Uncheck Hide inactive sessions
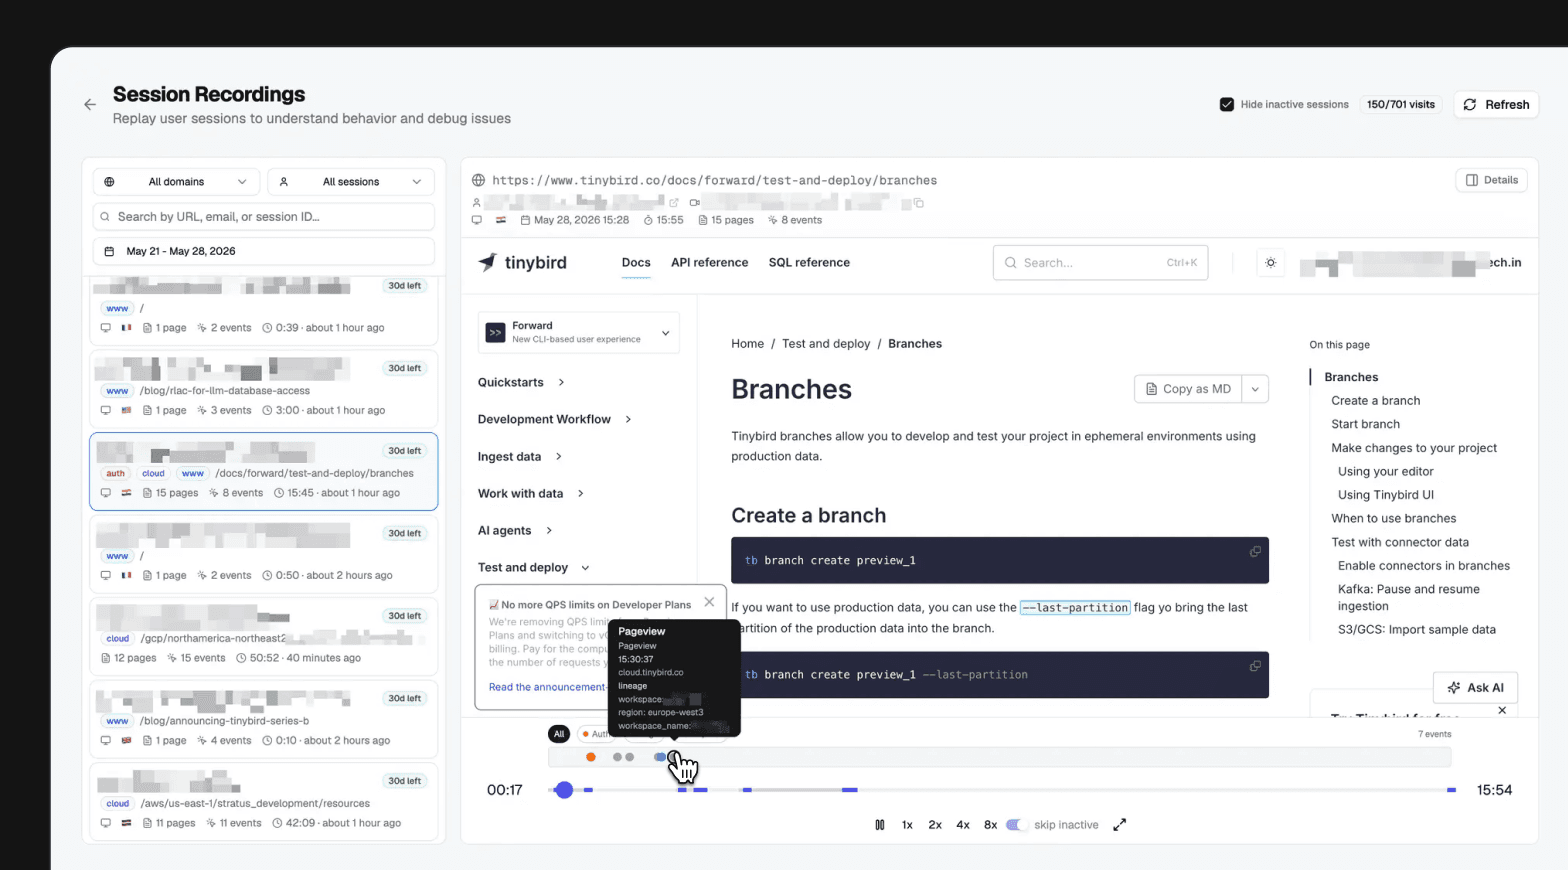 pyautogui.click(x=1227, y=104)
